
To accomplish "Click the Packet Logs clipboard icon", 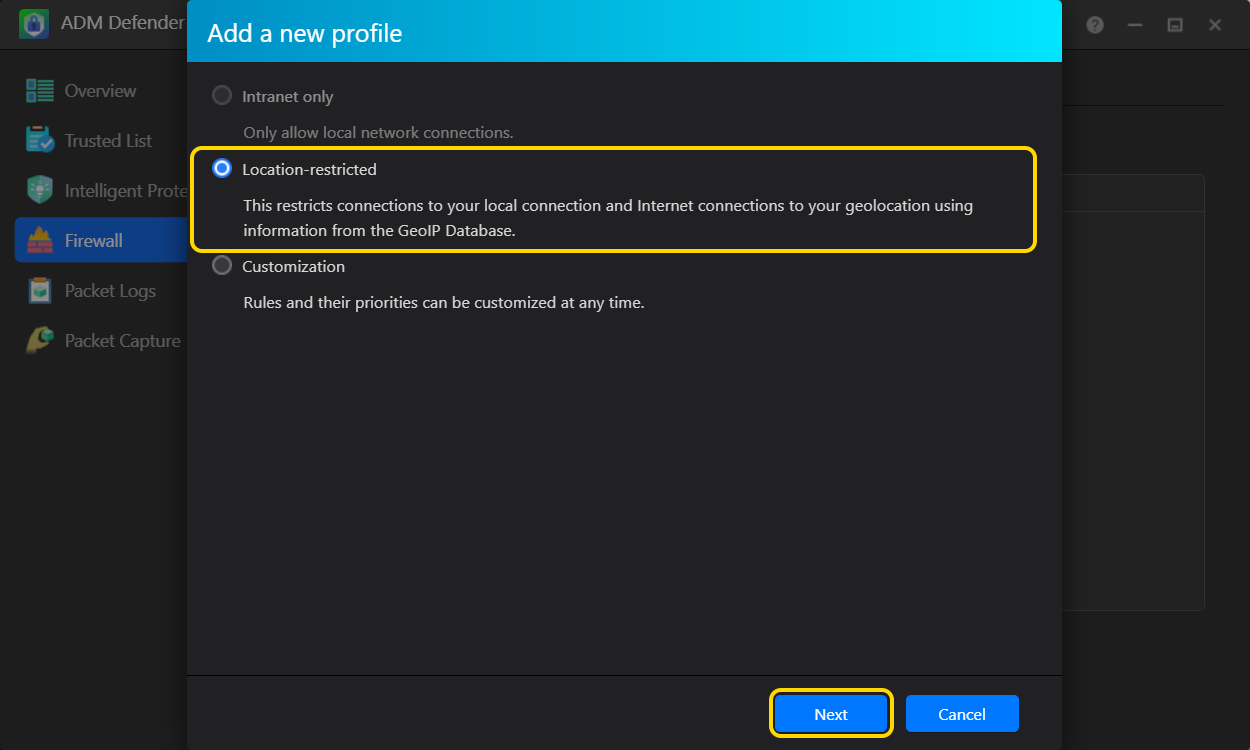I will [x=40, y=290].
